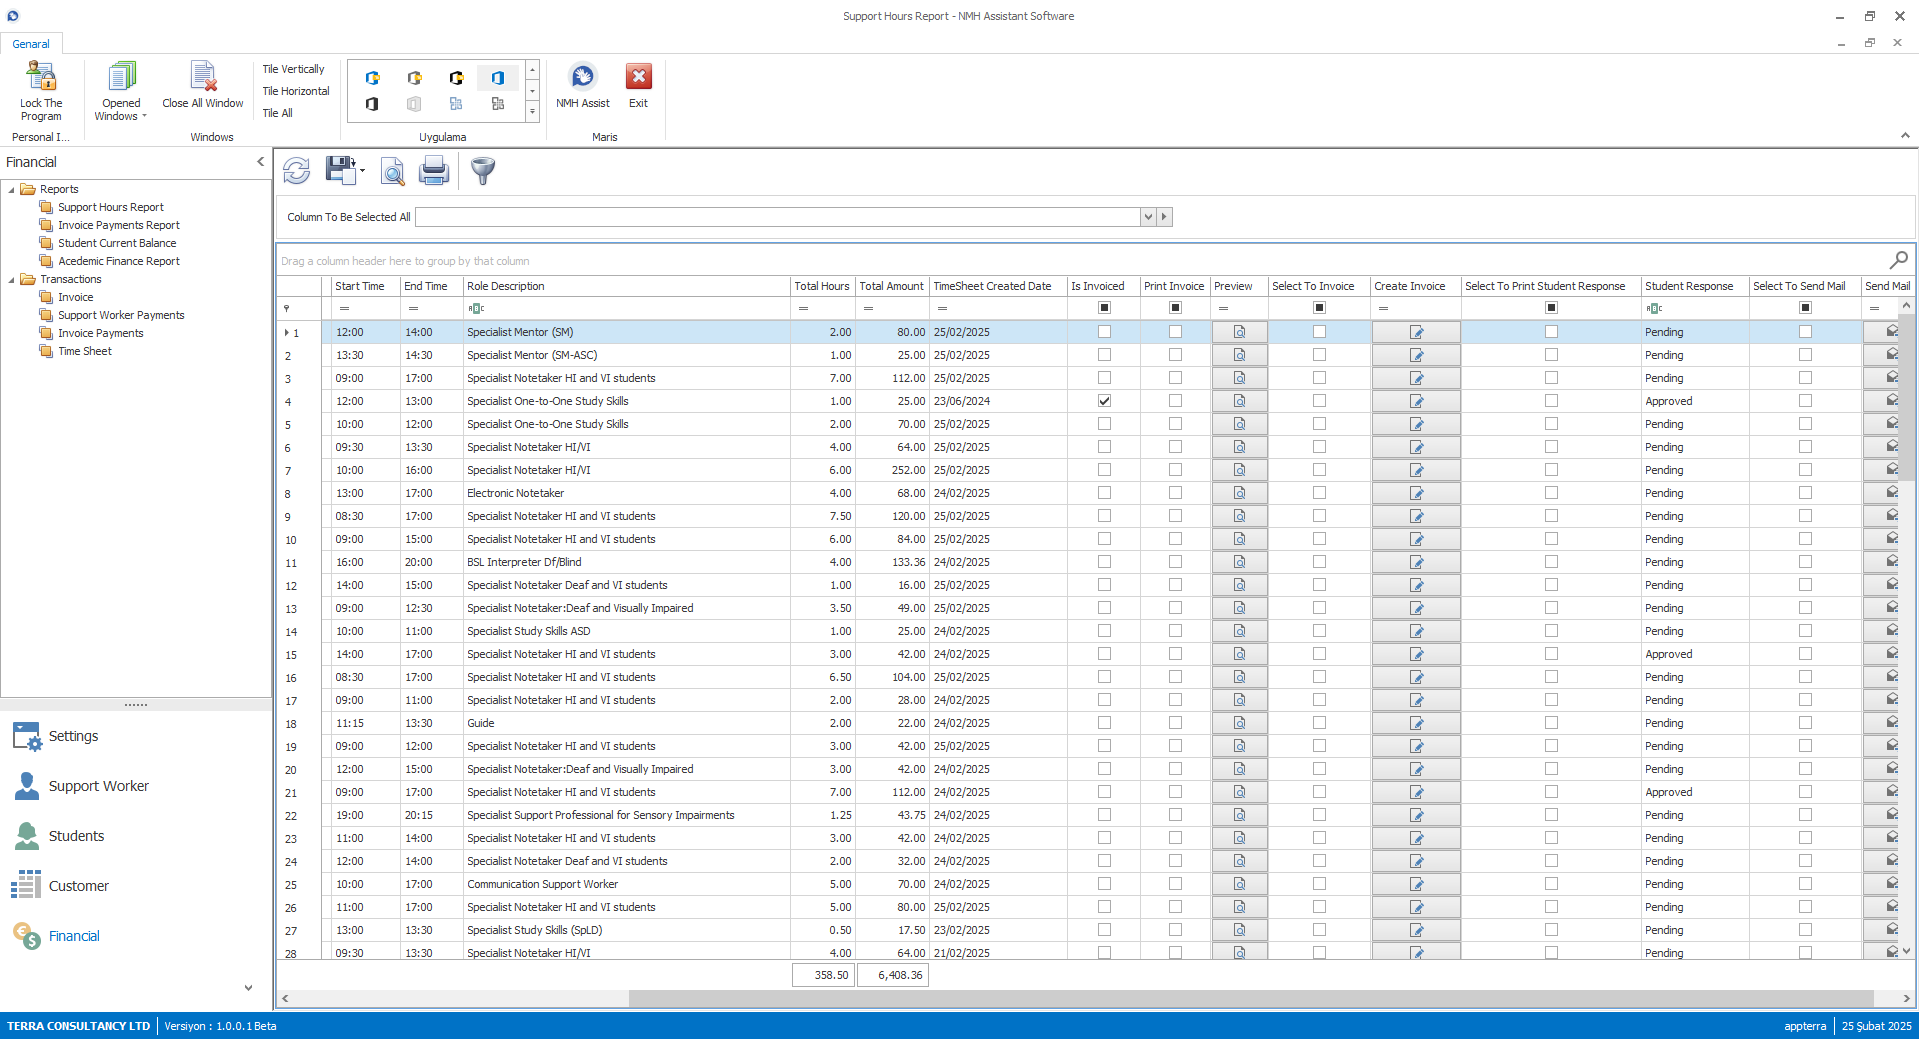This screenshot has height=1039, width=1919.
Task: Click the red Exit icon
Action: 638,77
